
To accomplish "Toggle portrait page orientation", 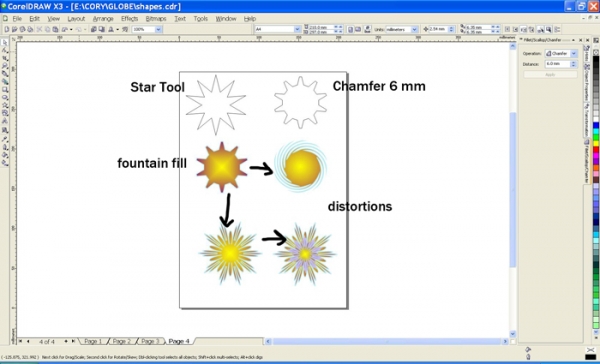I will click(350, 29).
